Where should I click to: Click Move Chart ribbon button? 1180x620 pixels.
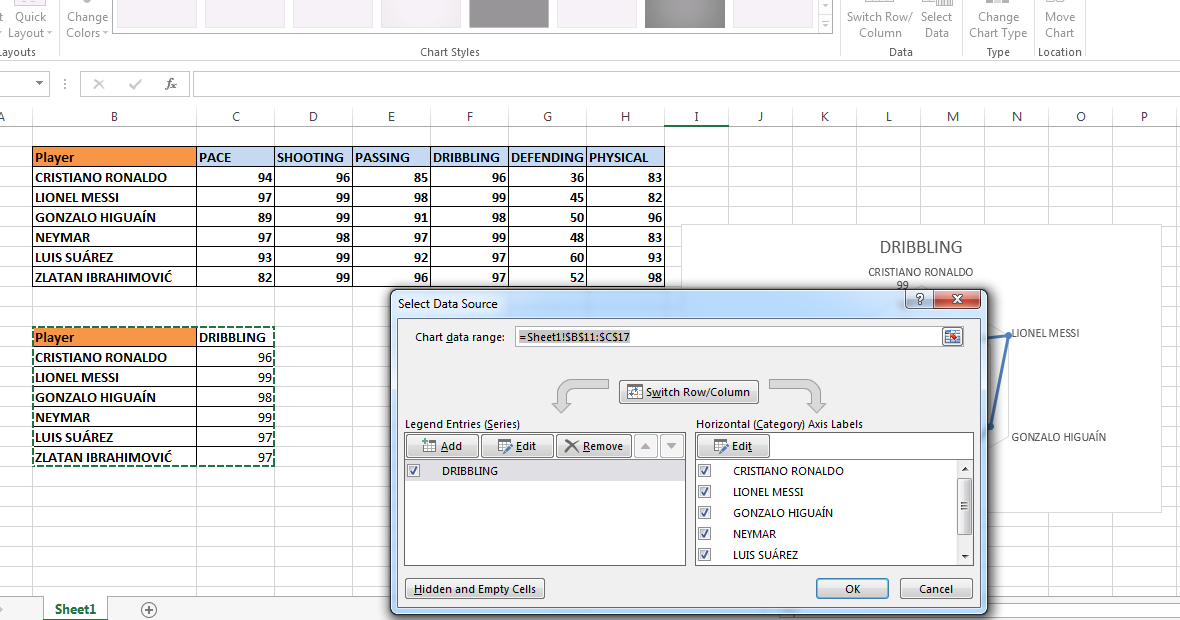(x=1059, y=24)
